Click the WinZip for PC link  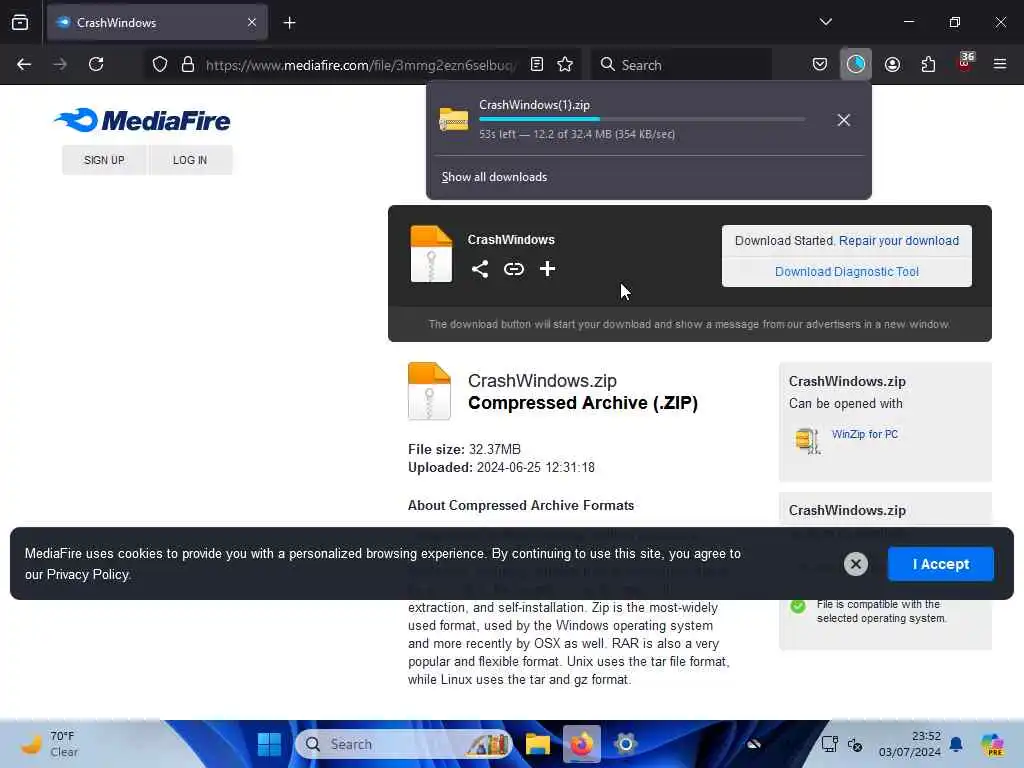[865, 434]
